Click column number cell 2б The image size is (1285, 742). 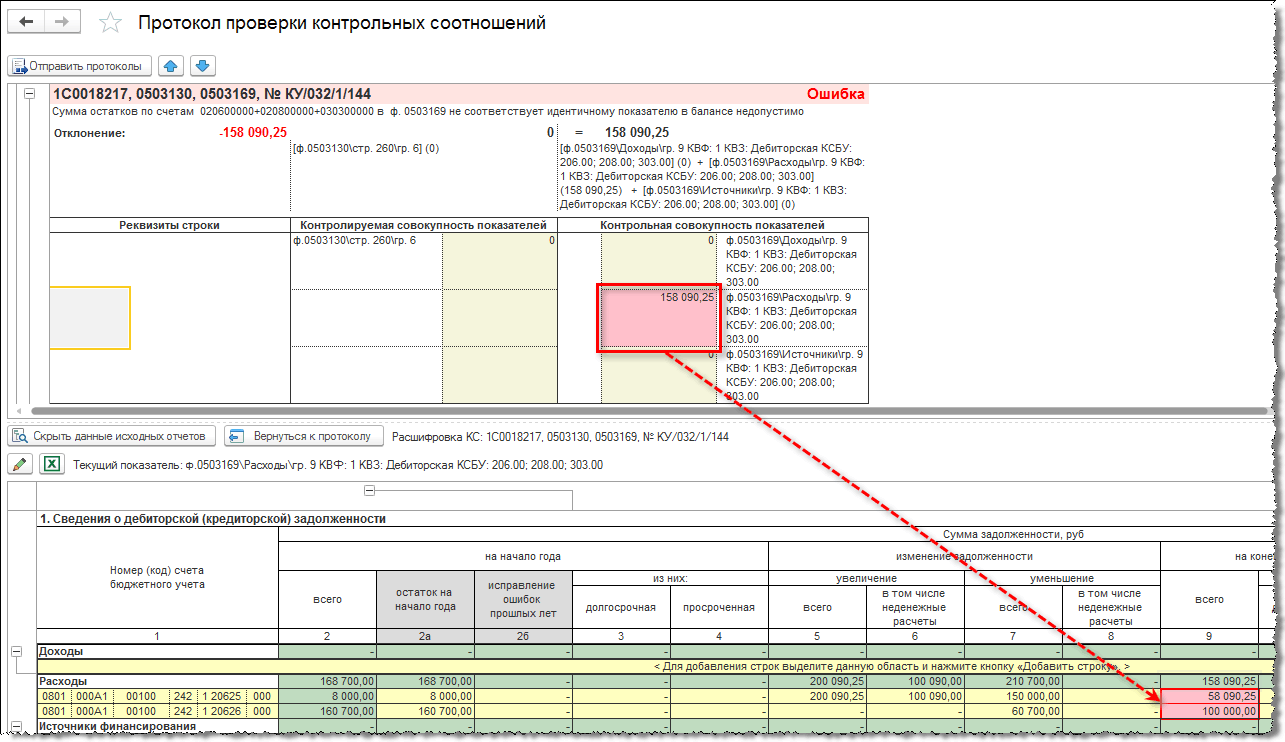tap(523, 635)
